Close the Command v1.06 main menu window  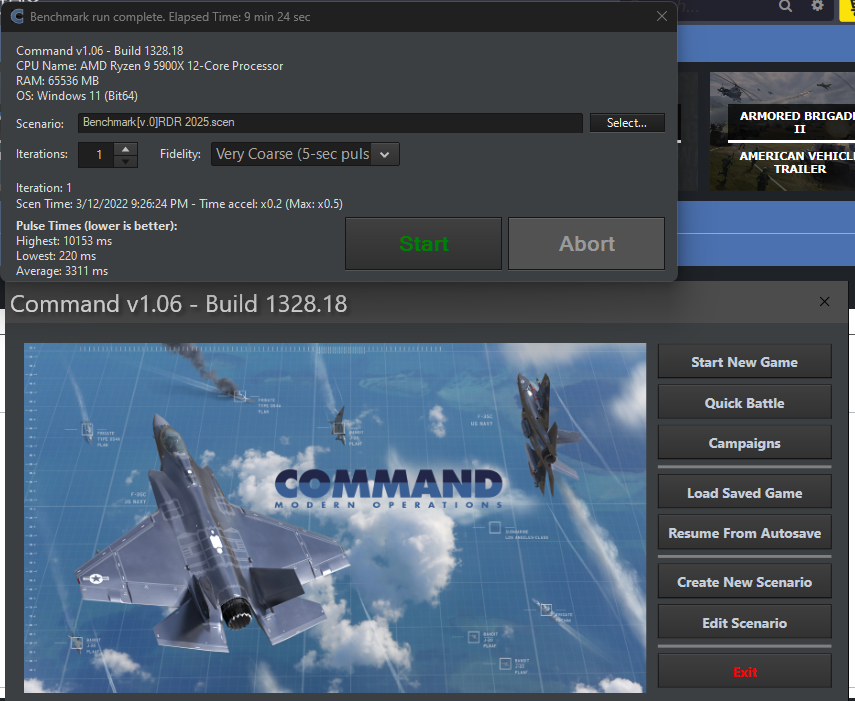[824, 301]
